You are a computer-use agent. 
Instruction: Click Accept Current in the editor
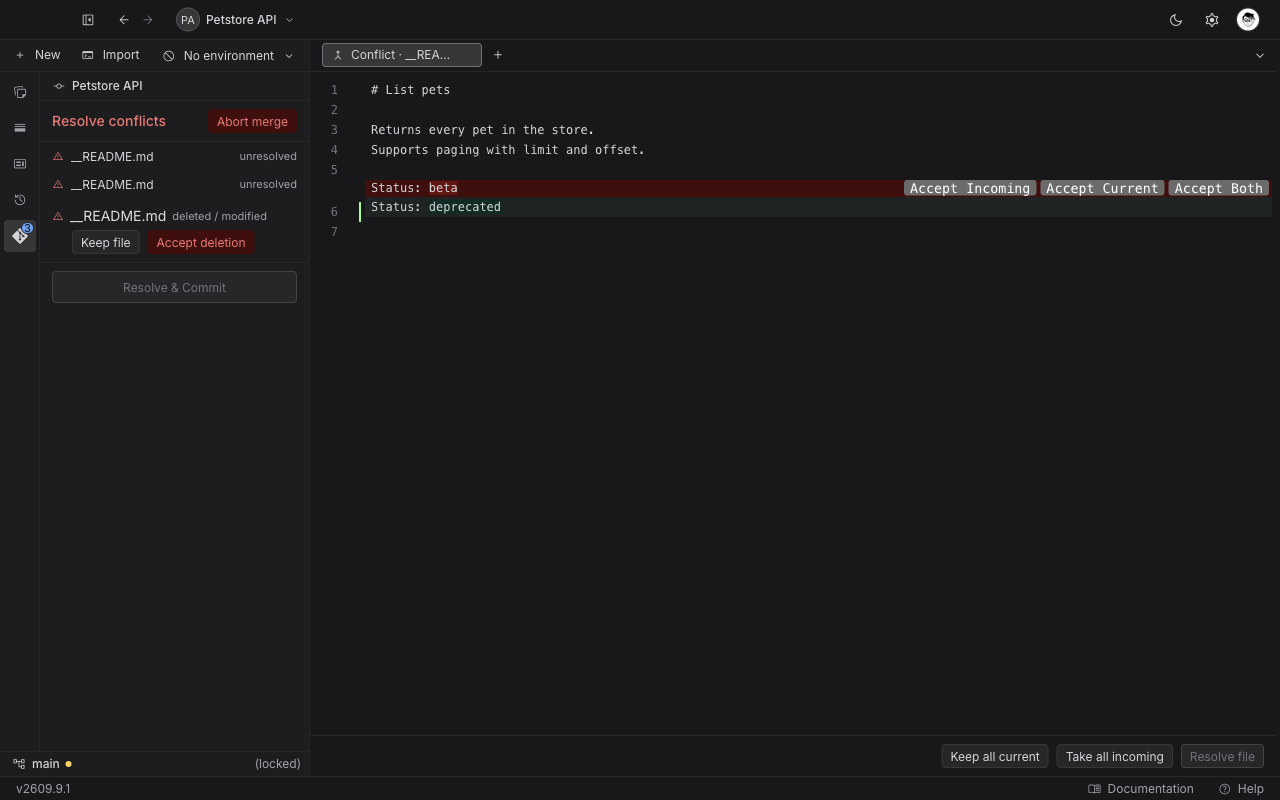1102,188
